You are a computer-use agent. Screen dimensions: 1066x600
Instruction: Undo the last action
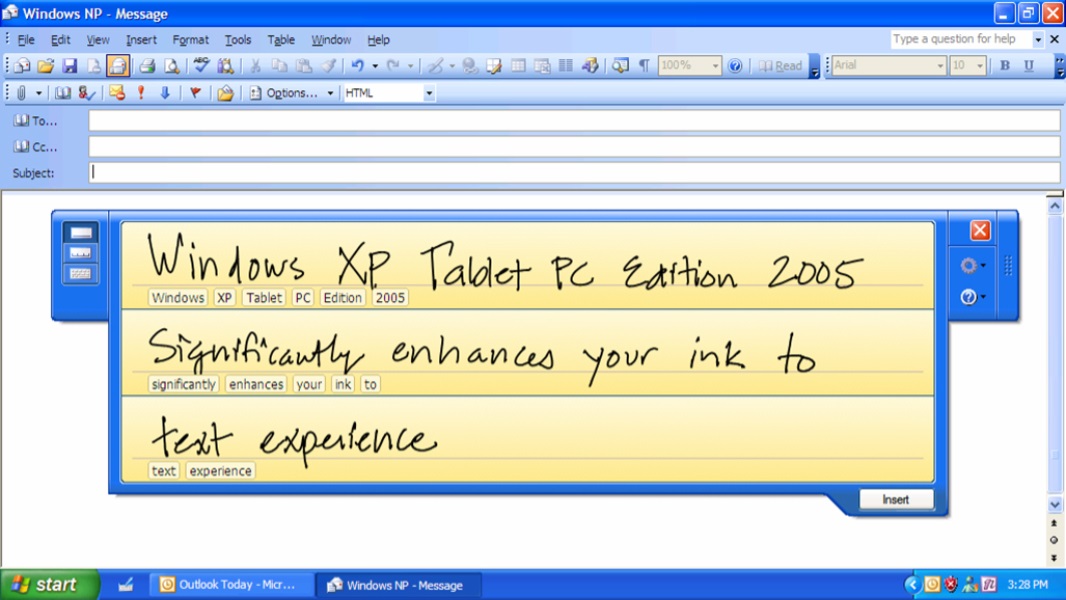[357, 66]
